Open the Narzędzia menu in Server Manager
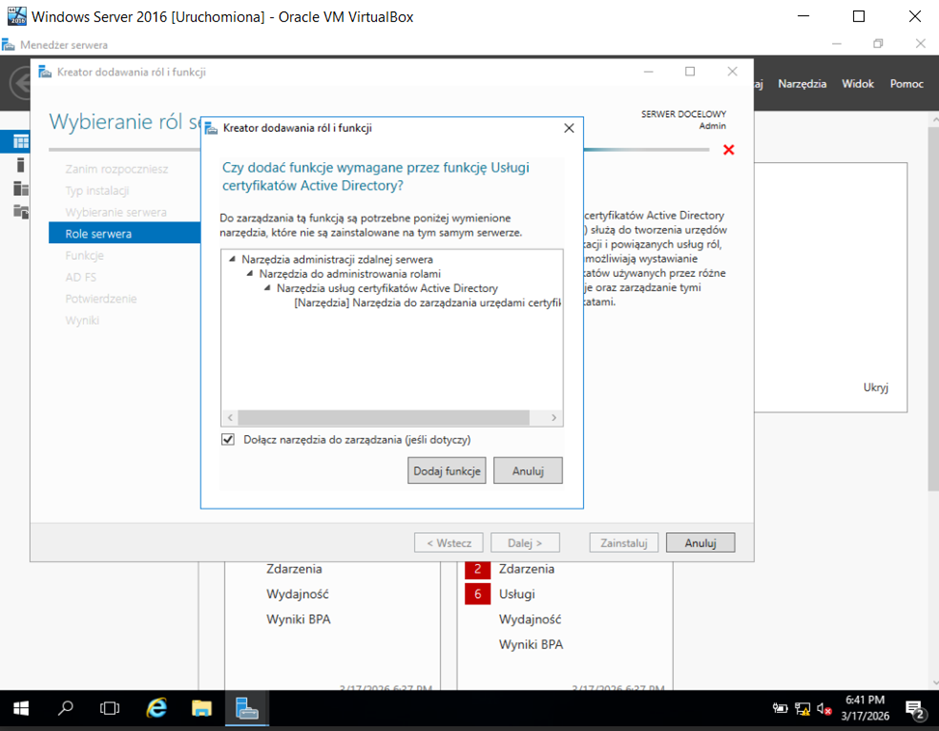The image size is (939, 731). [x=802, y=84]
